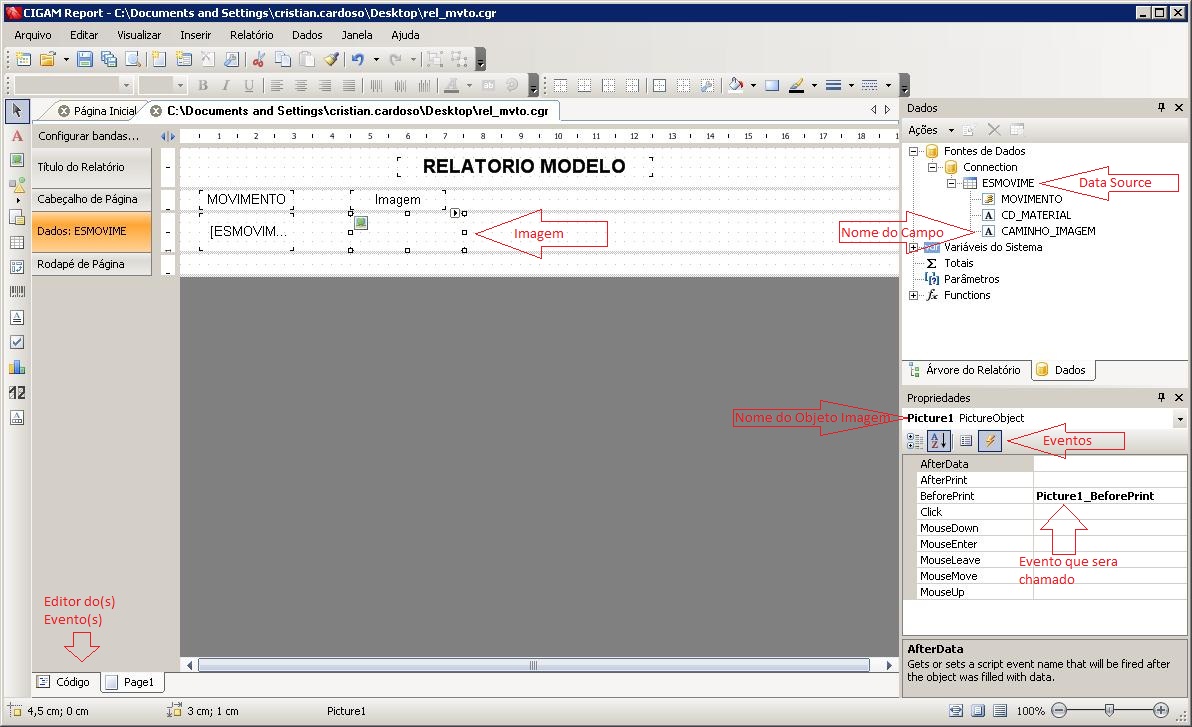
Task: Open the Ações dropdown menu
Action: [930, 130]
